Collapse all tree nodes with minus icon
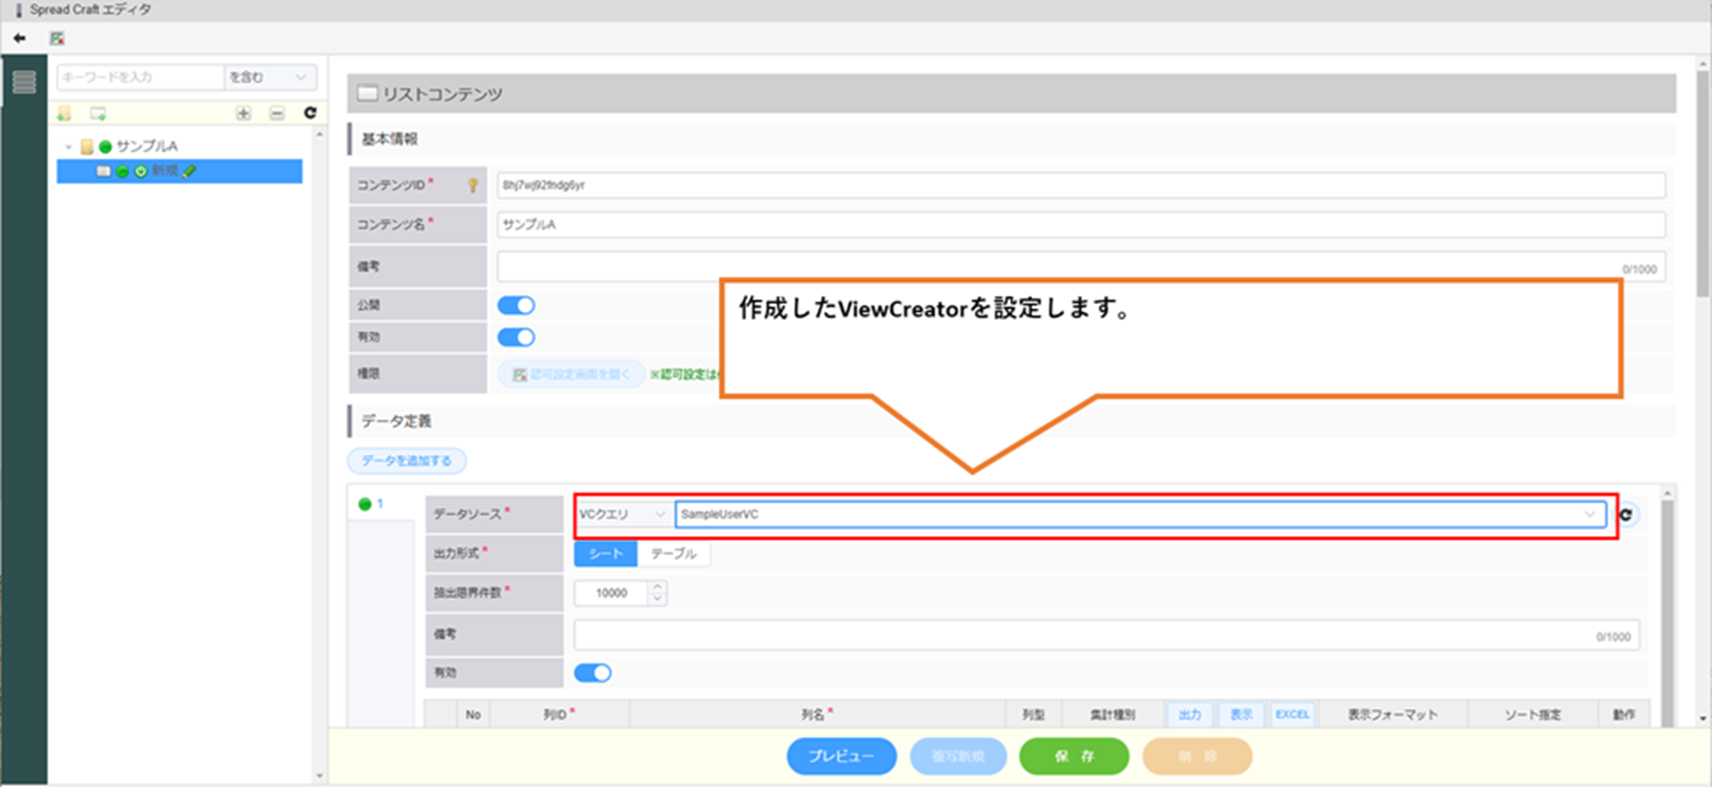 pos(277,113)
